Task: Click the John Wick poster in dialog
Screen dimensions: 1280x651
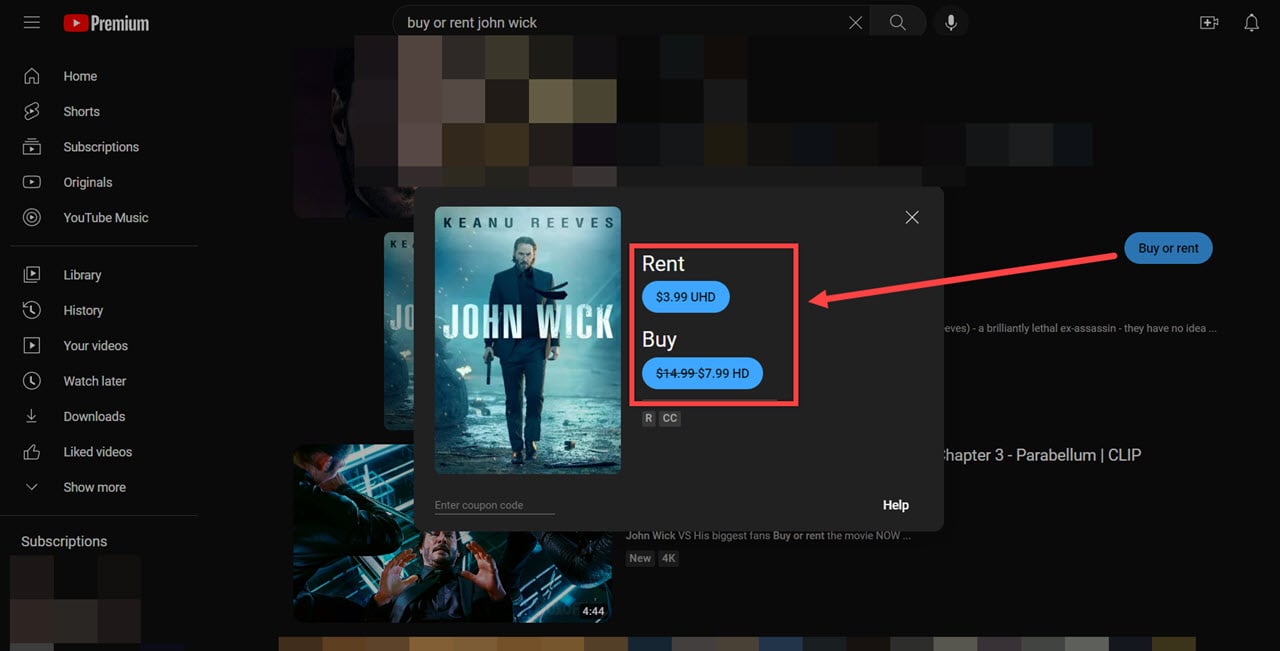Action: tap(528, 340)
